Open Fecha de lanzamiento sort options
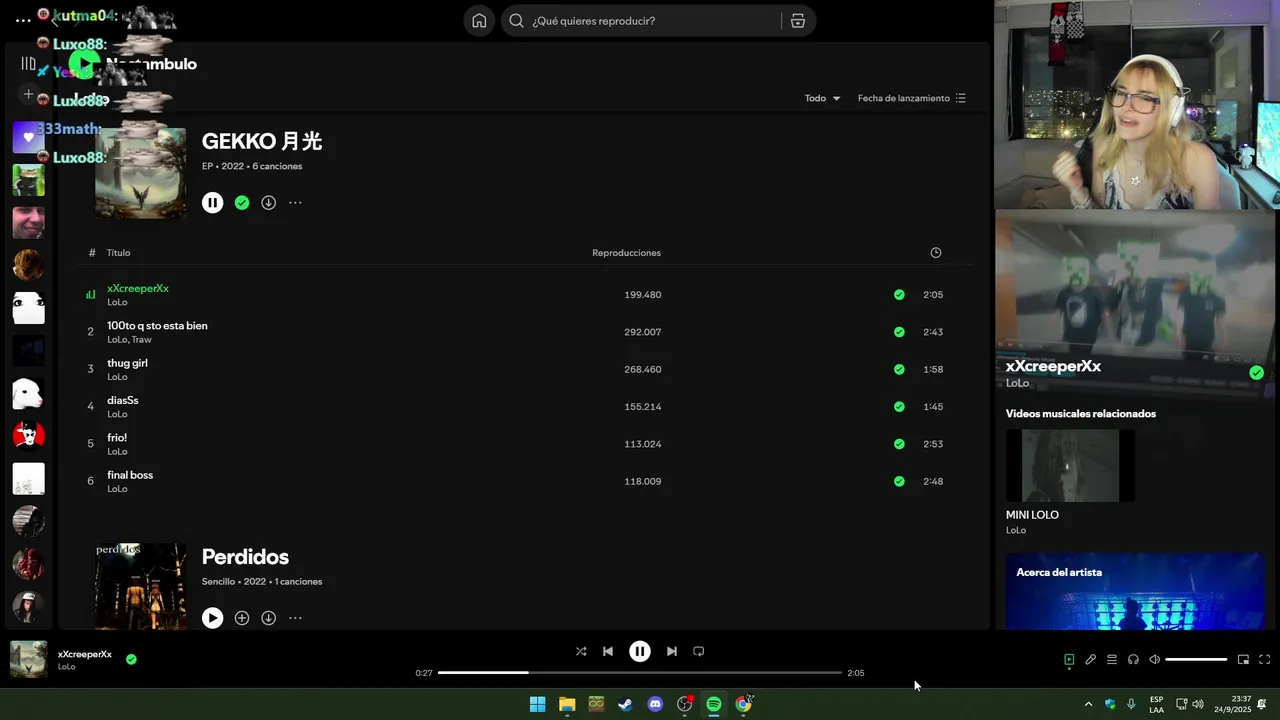 (x=912, y=98)
